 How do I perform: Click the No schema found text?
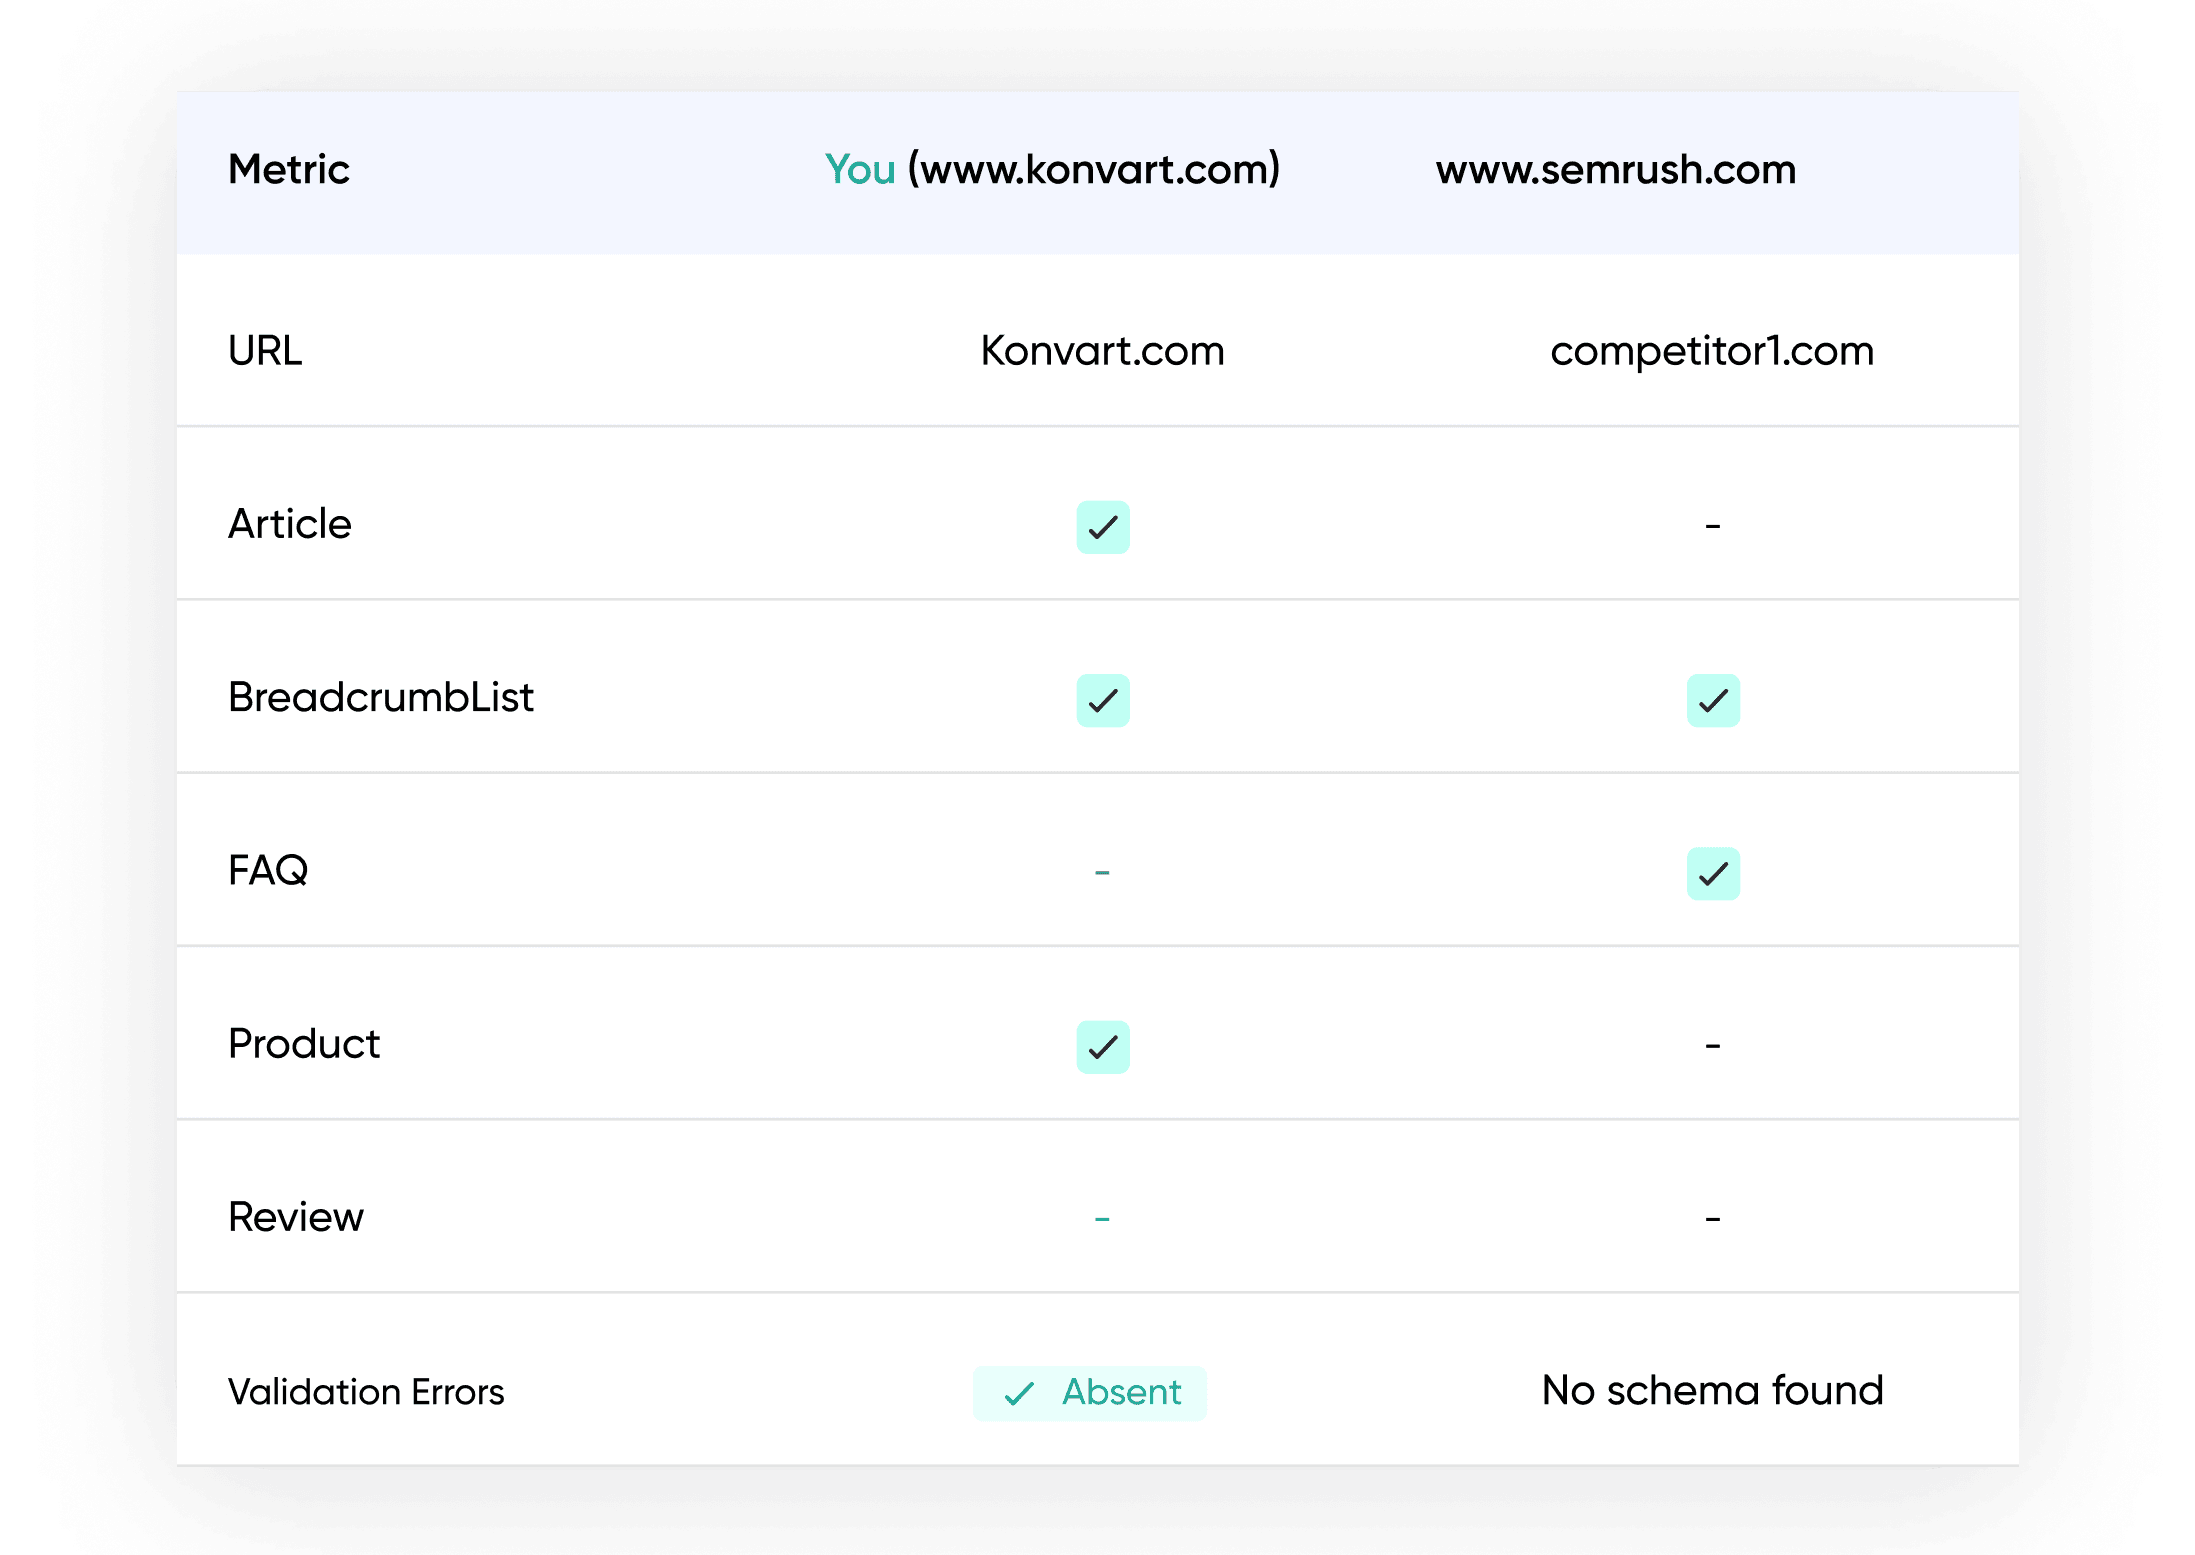point(1712,1391)
